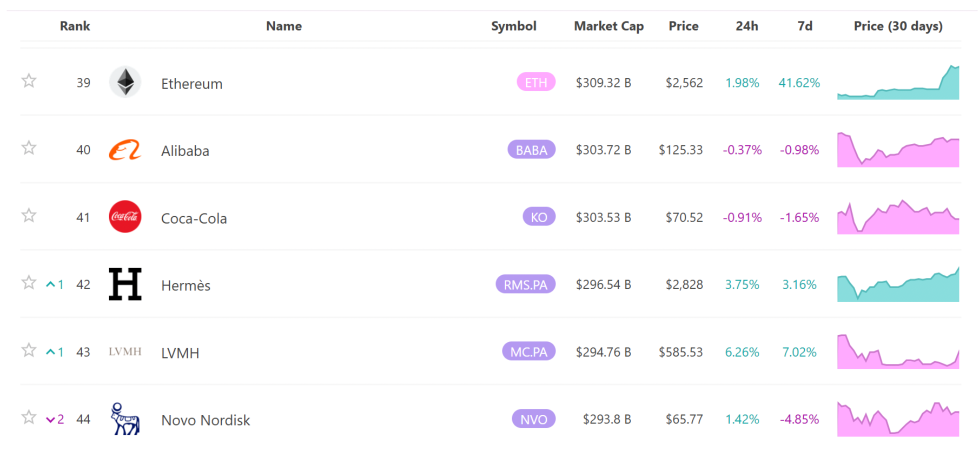Image resolution: width=980 pixels, height=454 pixels.
Task: Add Novo Nordisk to favorites star
Action: coord(29,418)
